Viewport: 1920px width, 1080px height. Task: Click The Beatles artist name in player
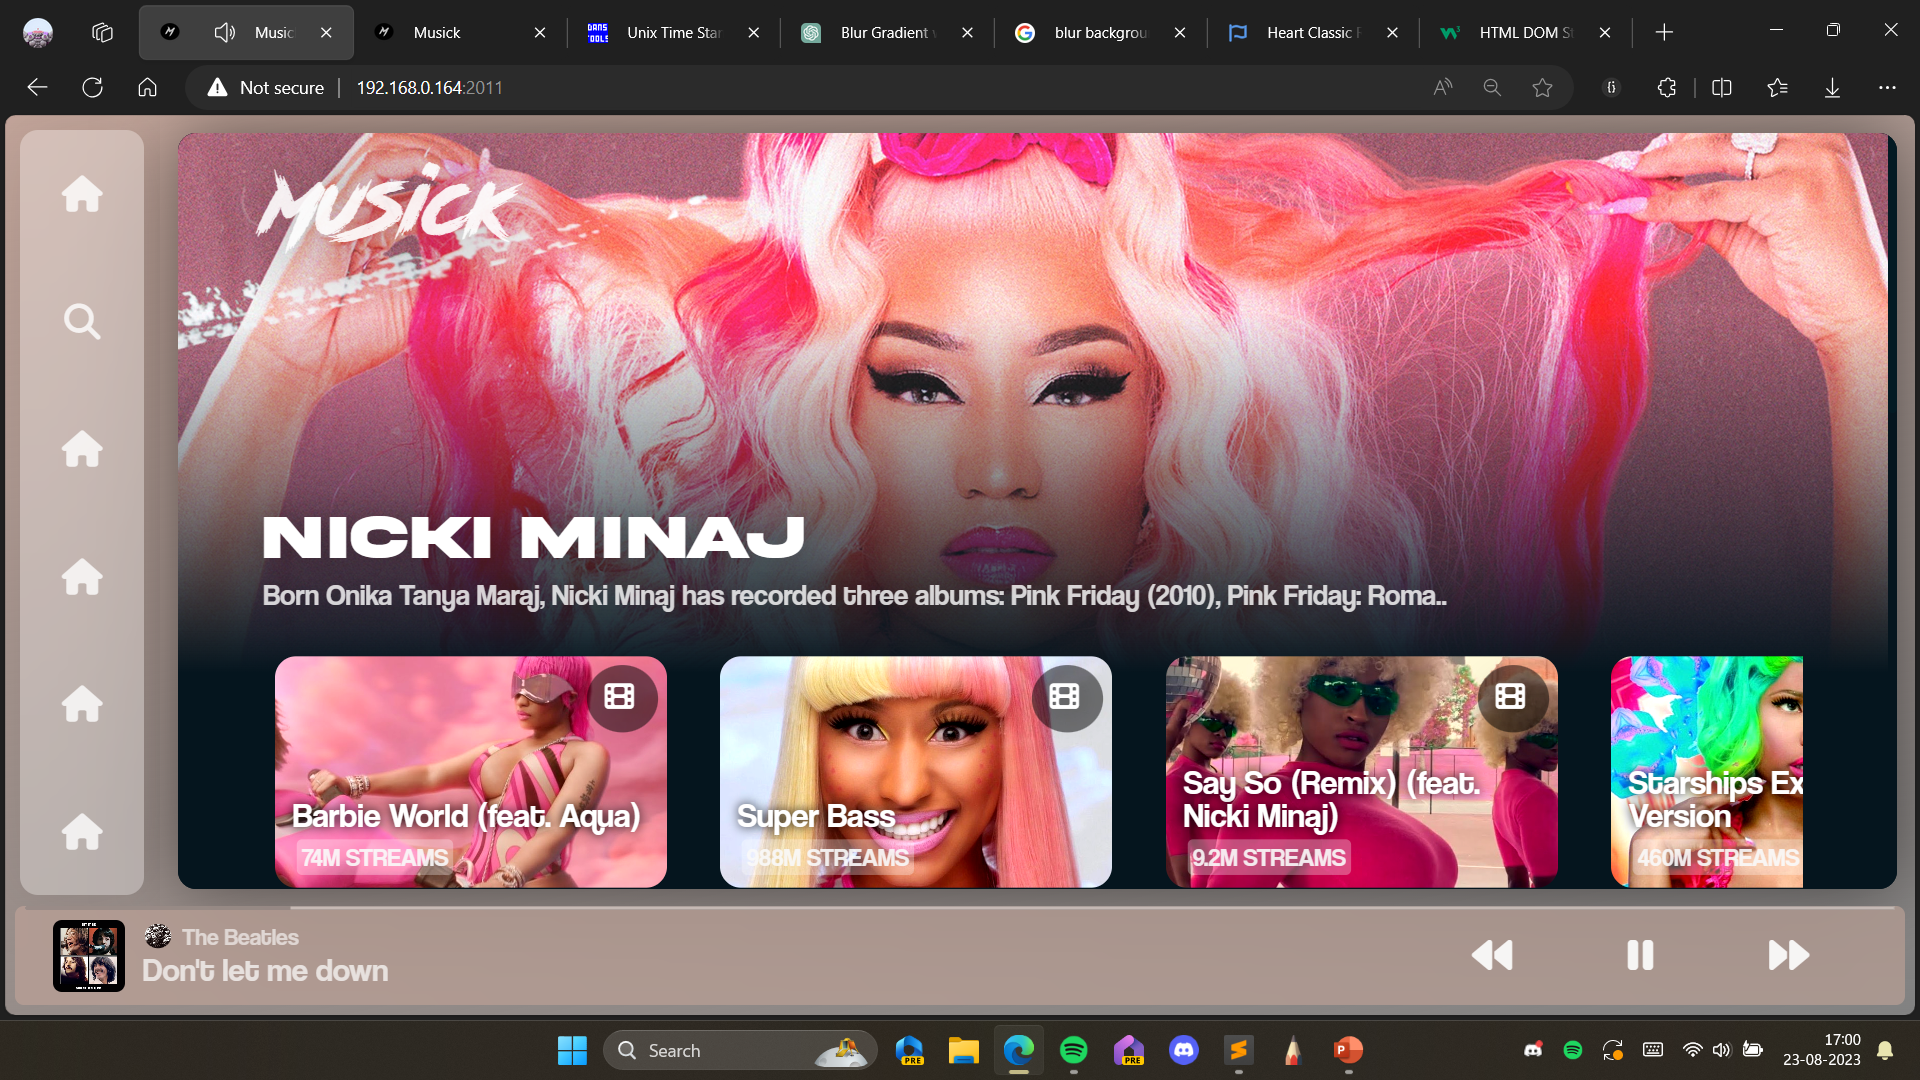click(240, 937)
